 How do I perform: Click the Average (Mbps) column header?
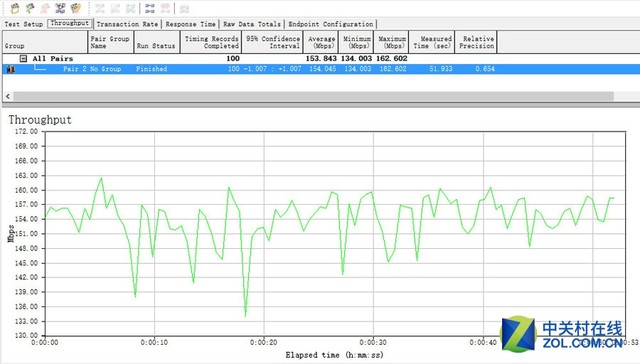(321, 42)
